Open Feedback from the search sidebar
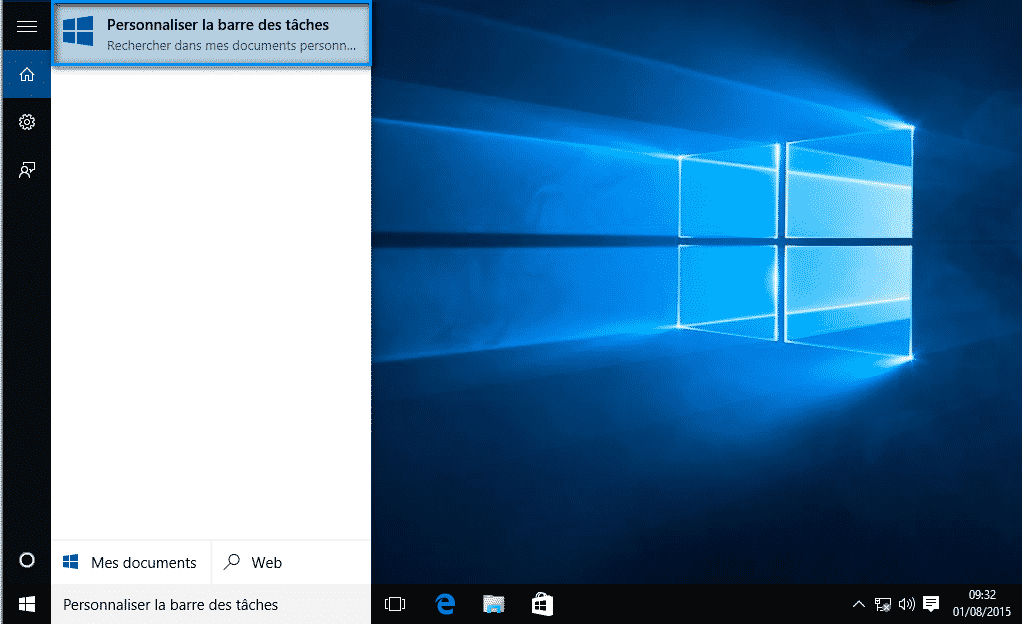1022x624 pixels. [25, 169]
